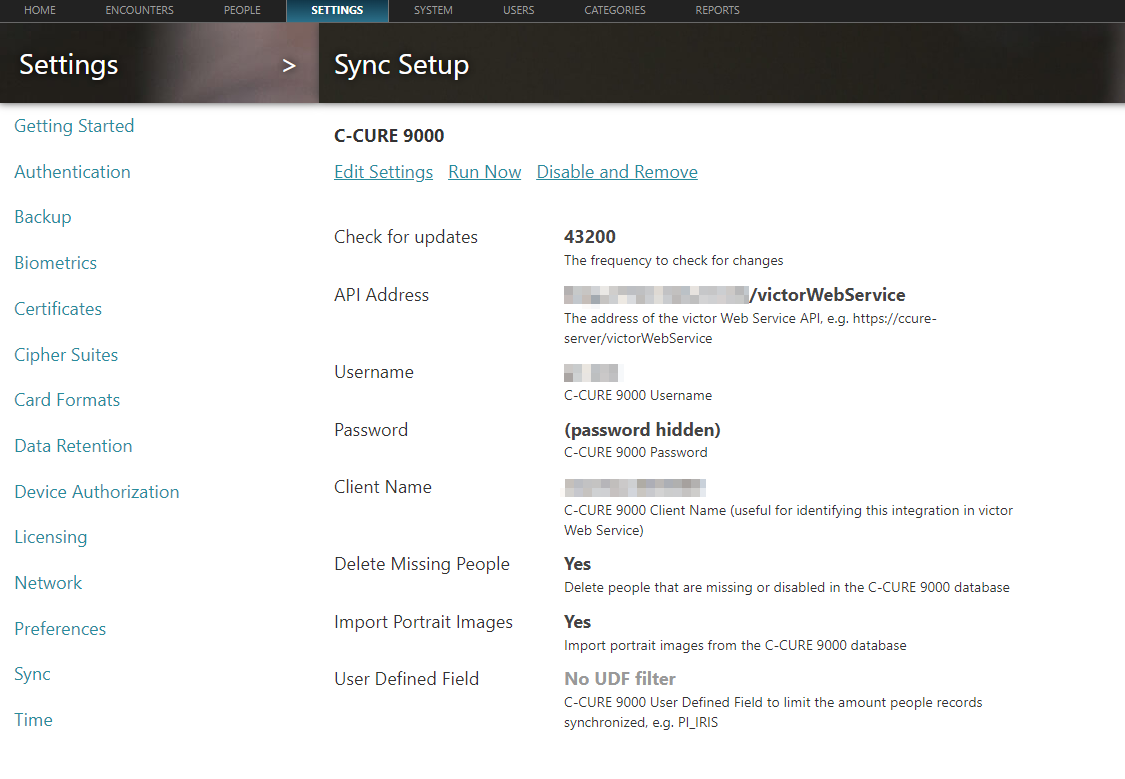Click the Settings header title

click(x=69, y=65)
